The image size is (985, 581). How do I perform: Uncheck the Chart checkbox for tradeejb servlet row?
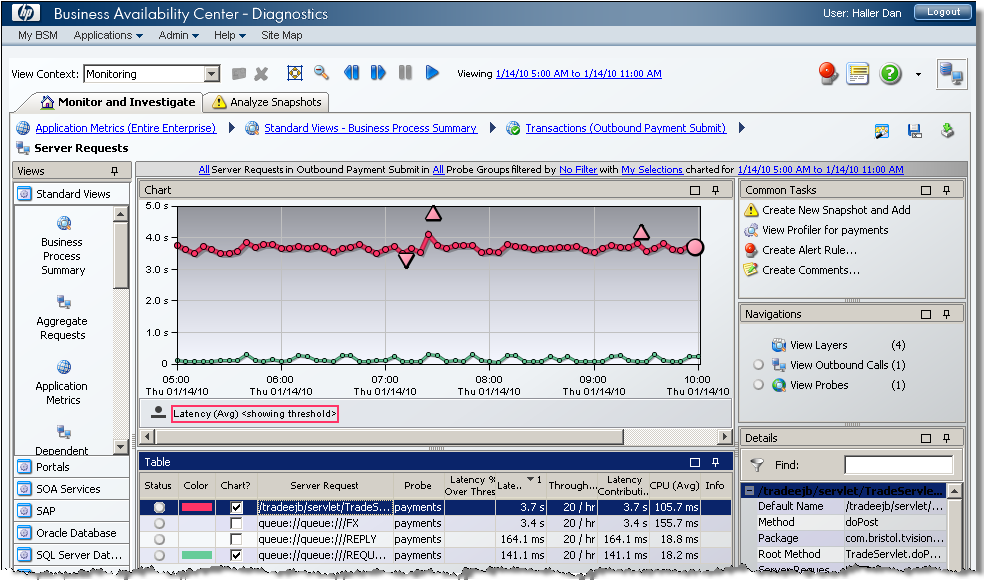point(236,507)
